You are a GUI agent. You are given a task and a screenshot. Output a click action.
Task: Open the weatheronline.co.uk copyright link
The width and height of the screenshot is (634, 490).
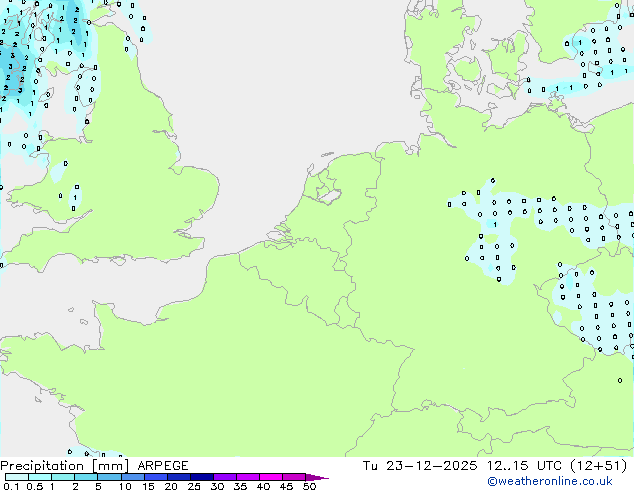pyautogui.click(x=550, y=481)
